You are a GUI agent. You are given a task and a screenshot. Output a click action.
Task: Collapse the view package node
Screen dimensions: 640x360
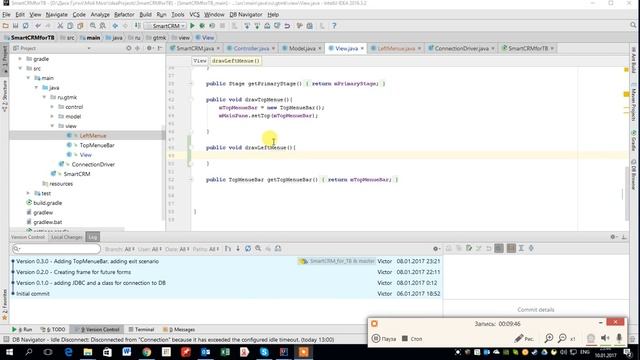point(52,126)
